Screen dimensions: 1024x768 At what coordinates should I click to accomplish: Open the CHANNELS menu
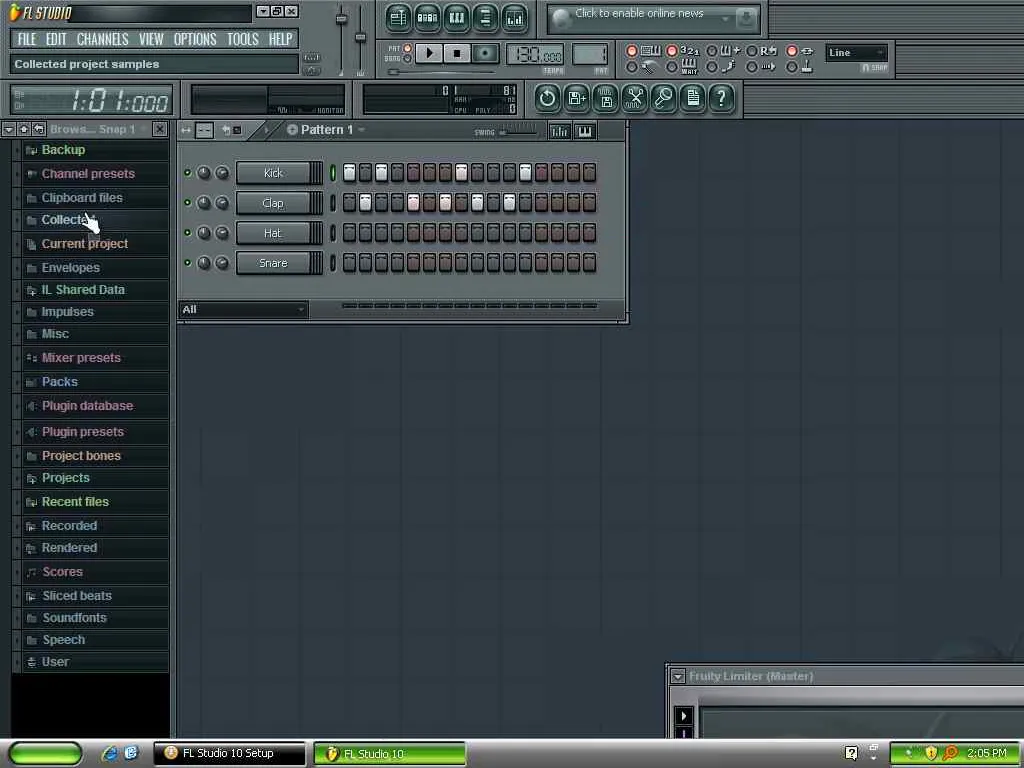tap(103, 39)
